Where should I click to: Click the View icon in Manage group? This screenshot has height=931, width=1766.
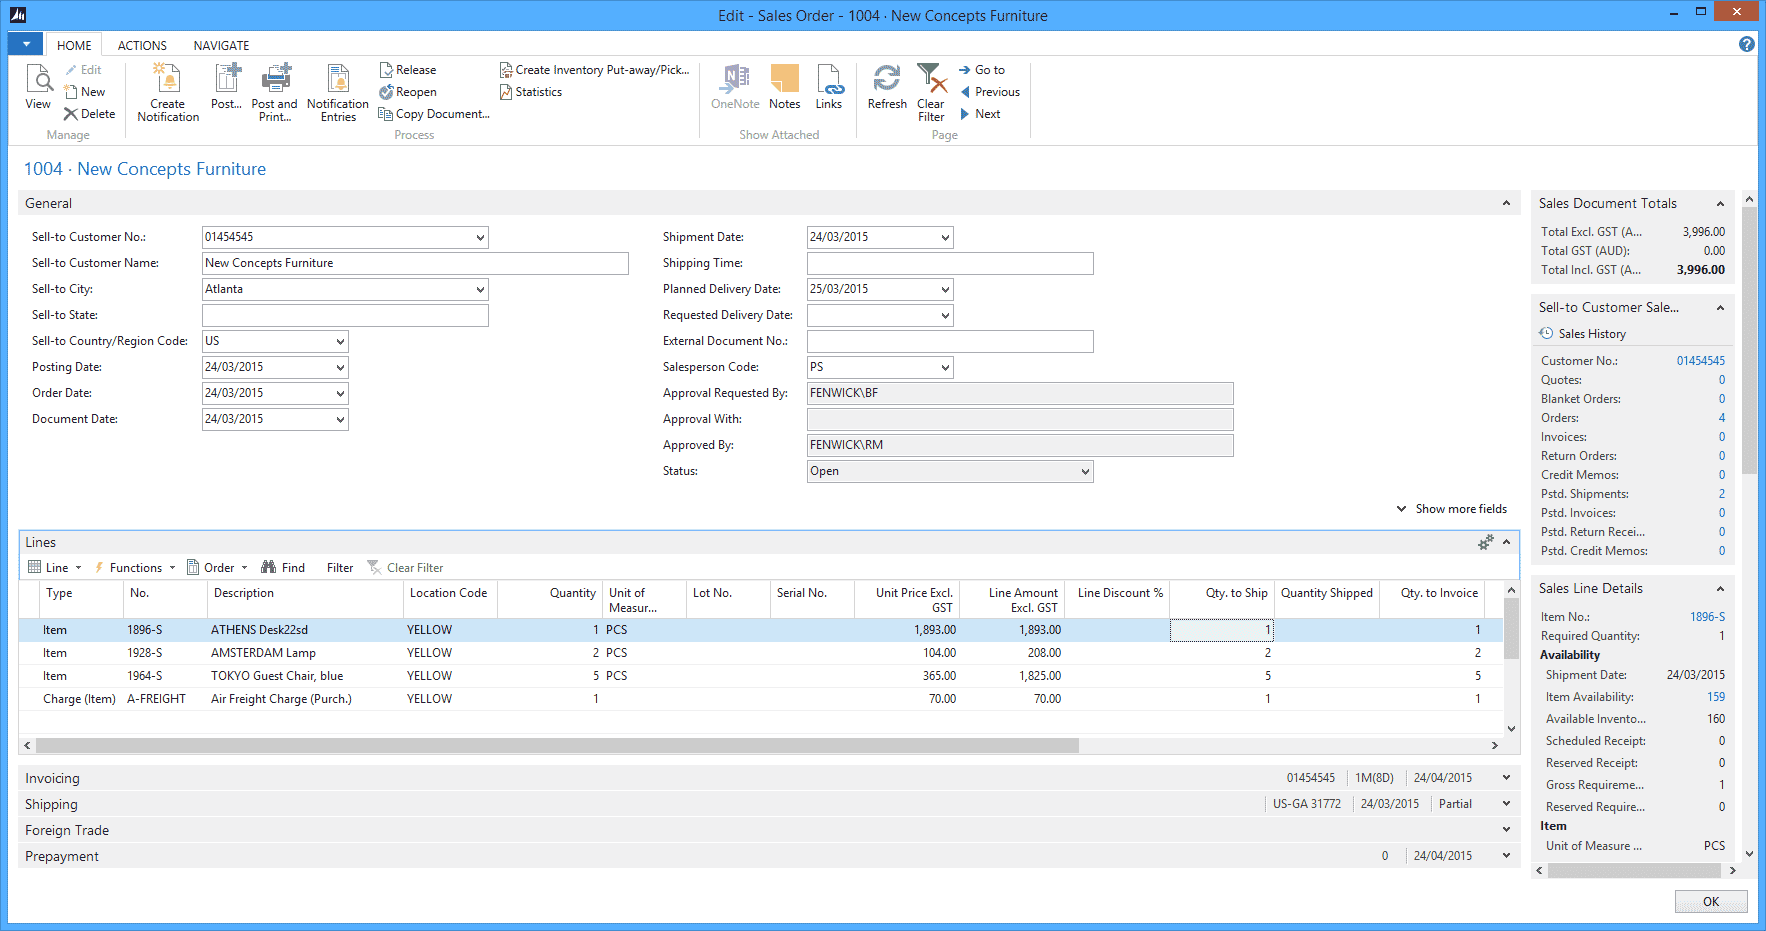(x=38, y=87)
